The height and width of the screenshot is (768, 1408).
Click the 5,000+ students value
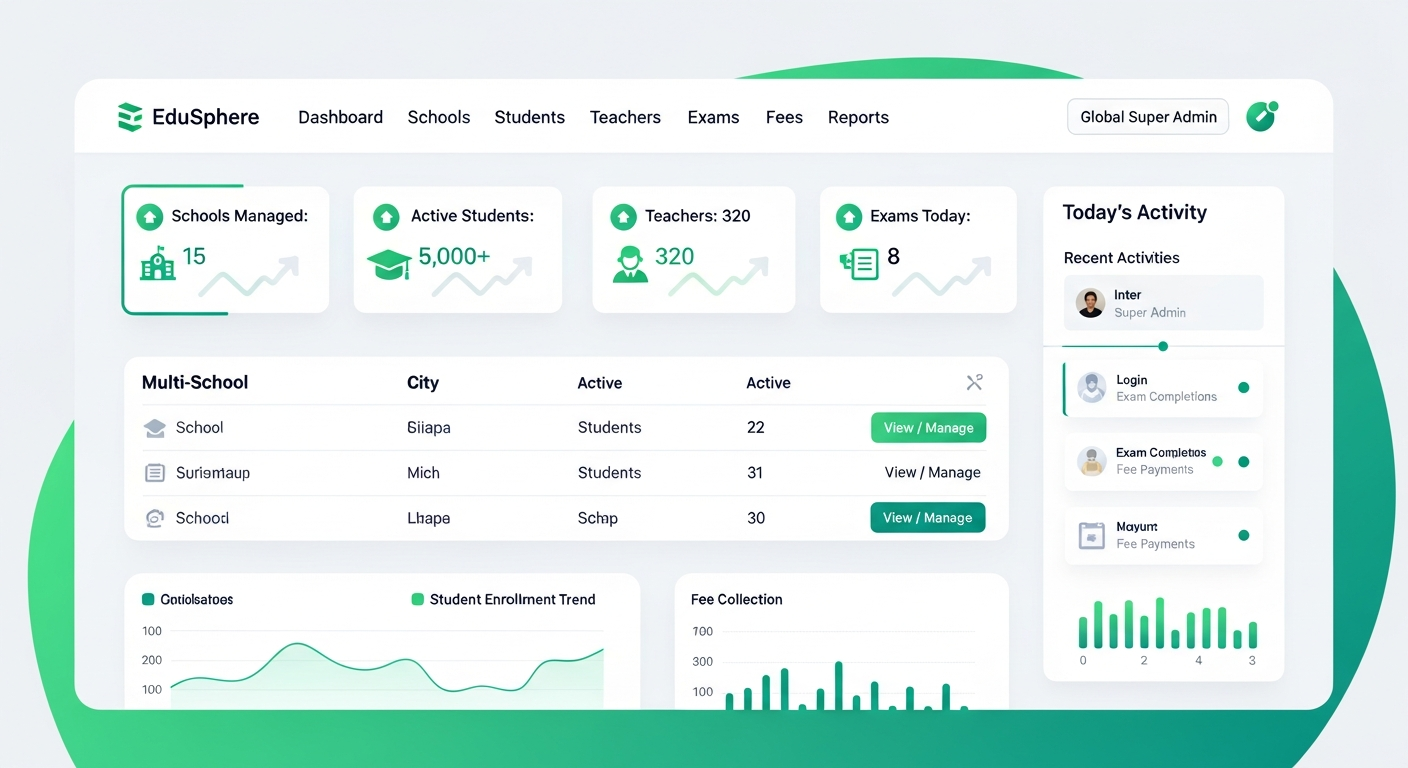point(455,256)
